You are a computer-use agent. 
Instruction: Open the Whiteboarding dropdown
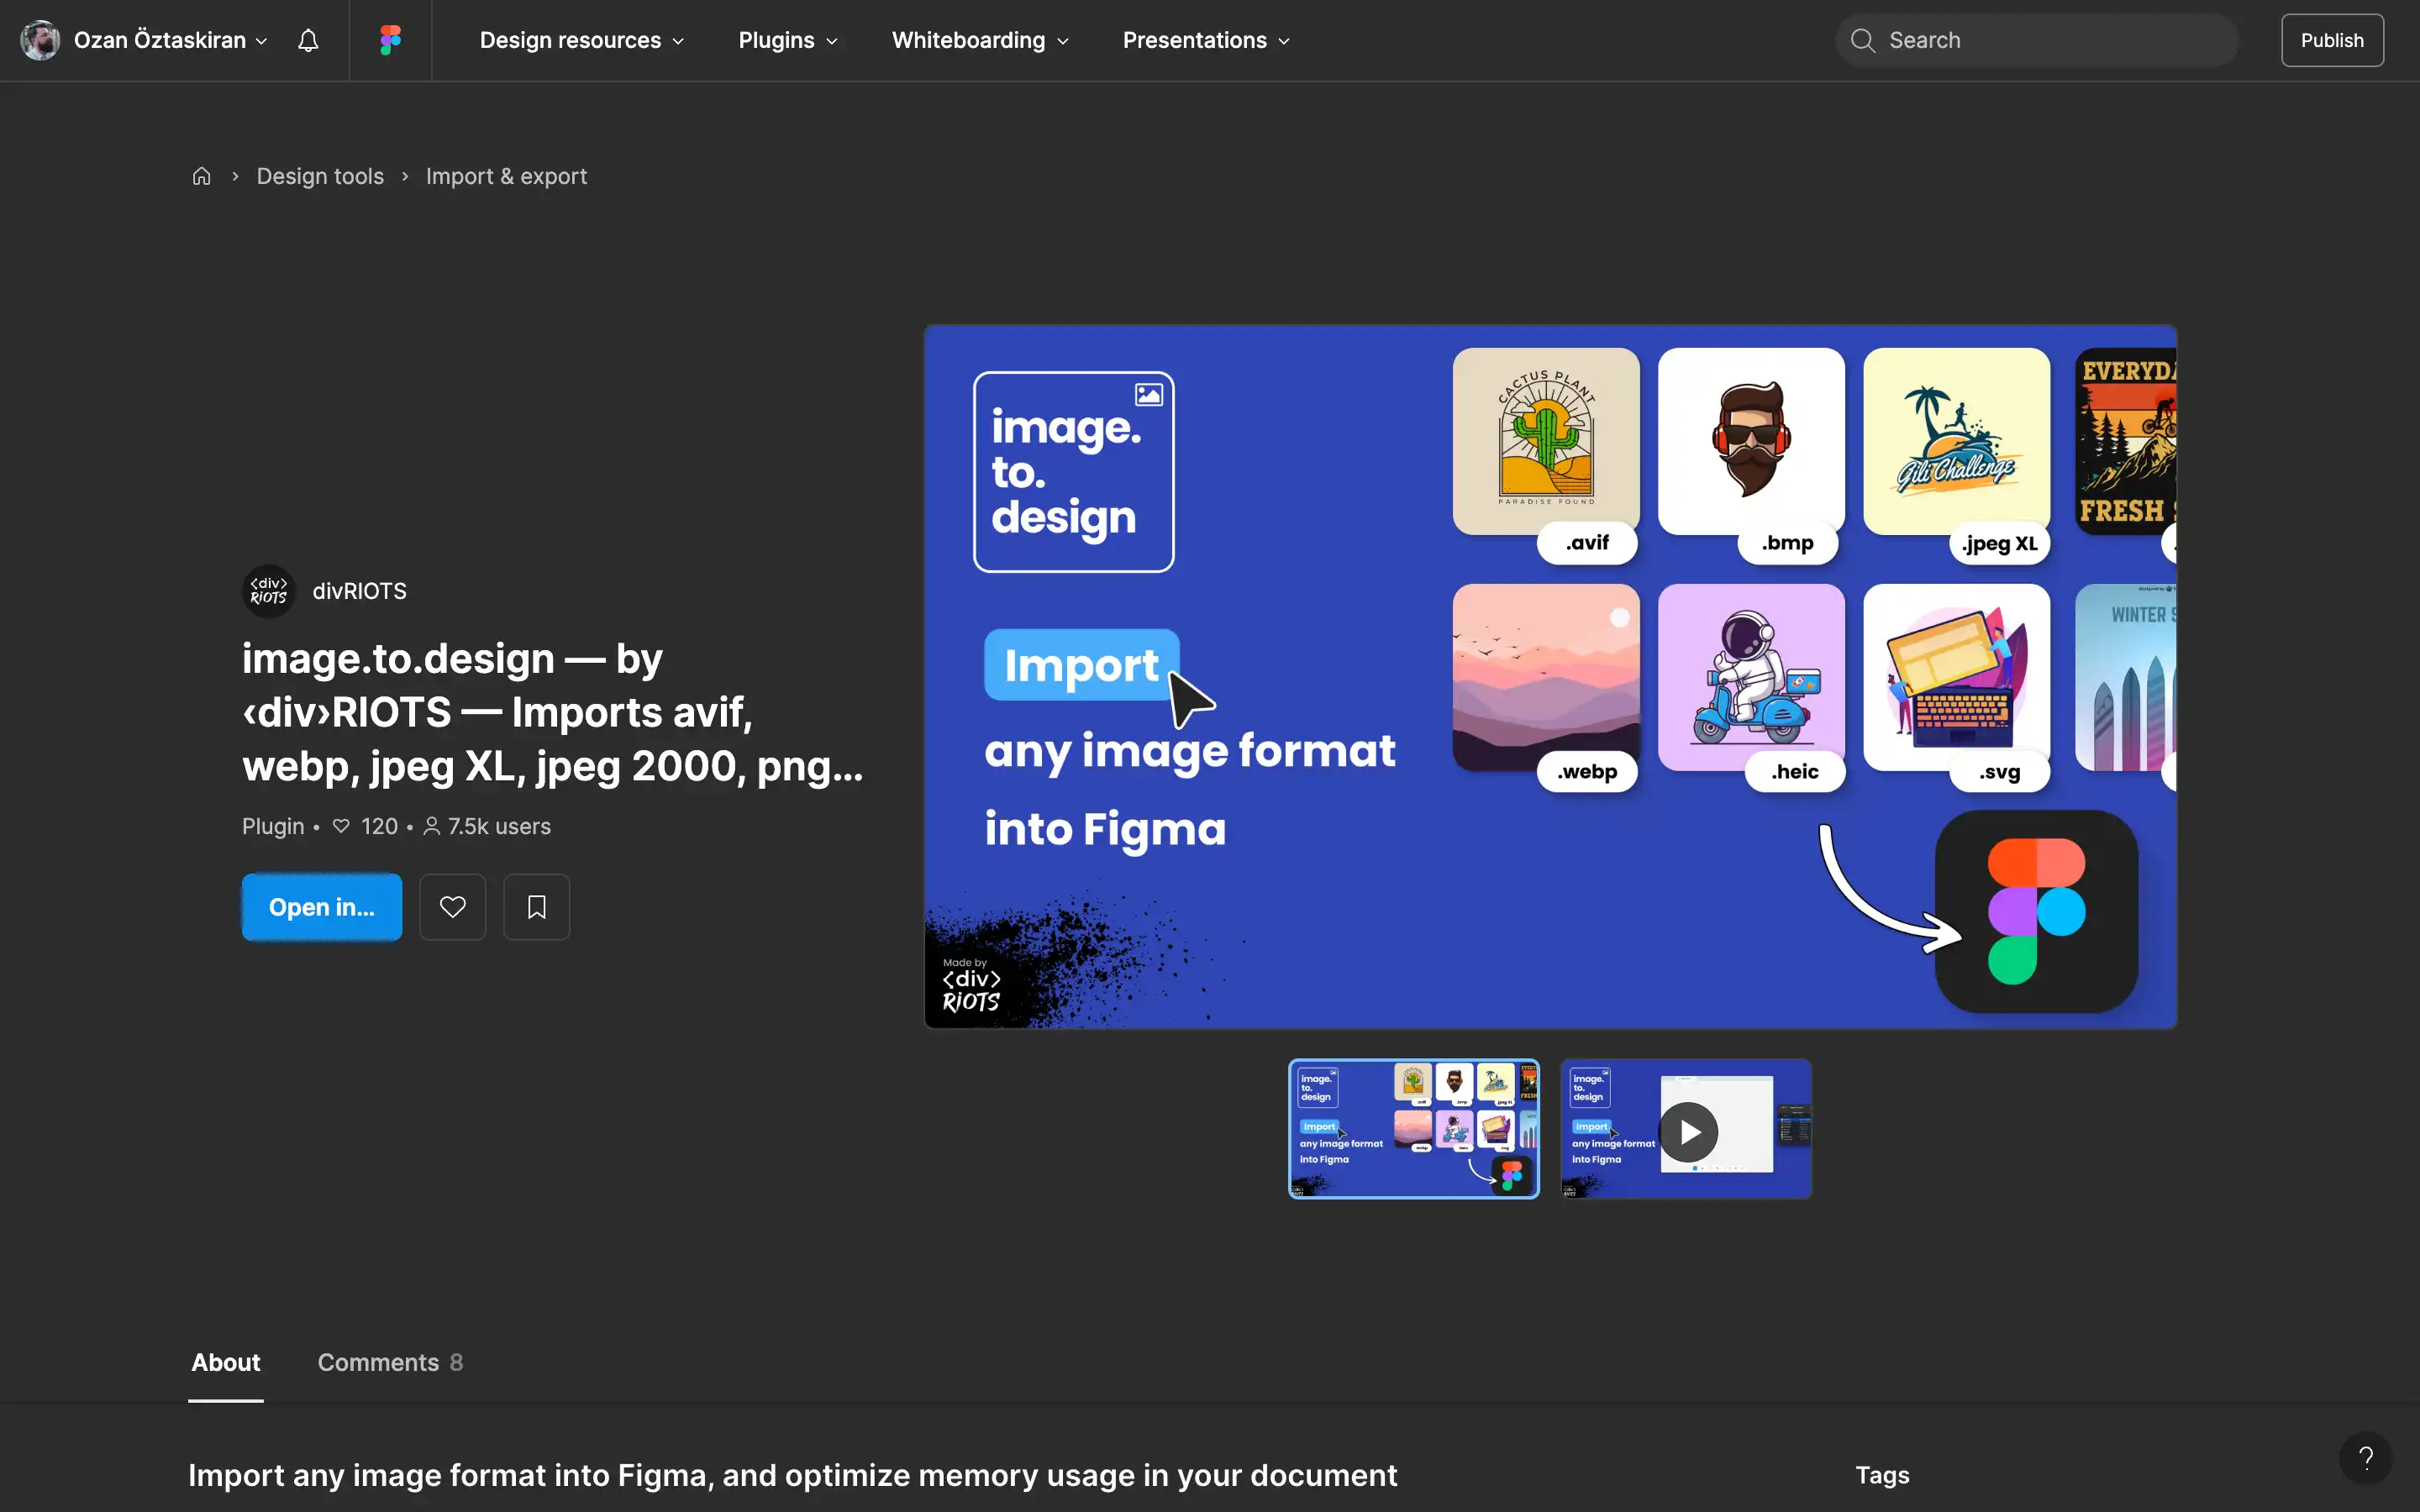(x=979, y=40)
